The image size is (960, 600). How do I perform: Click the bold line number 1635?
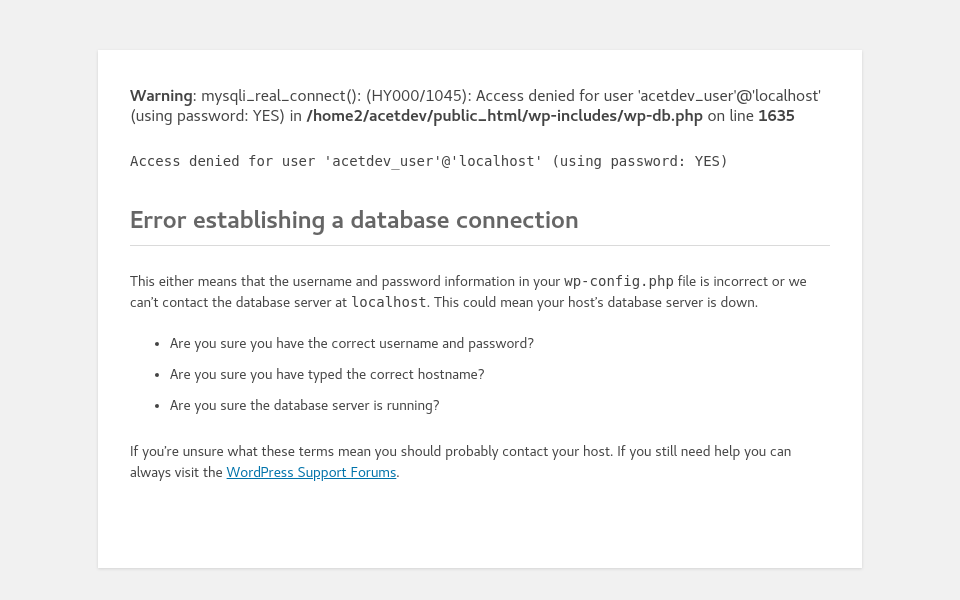coord(776,116)
